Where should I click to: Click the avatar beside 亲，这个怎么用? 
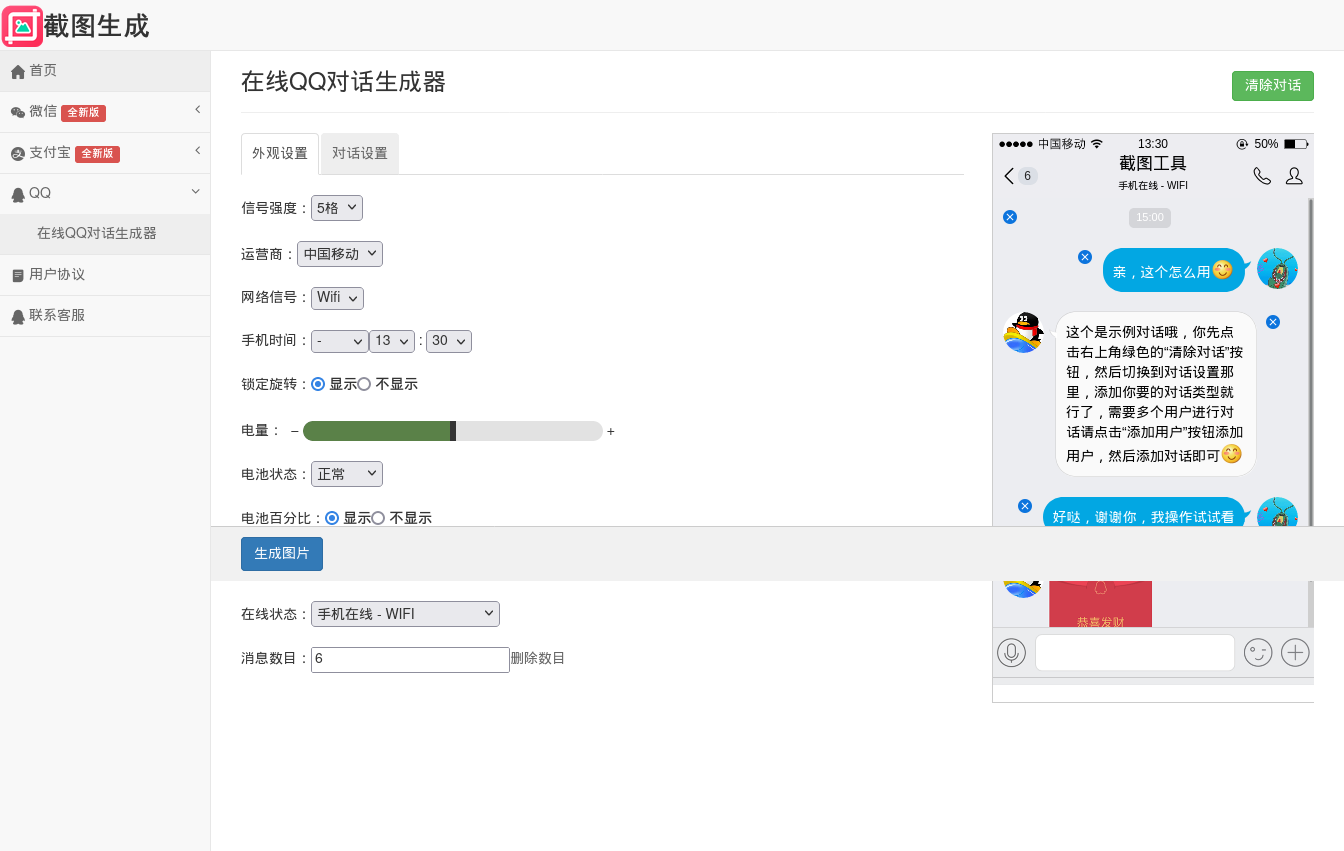1277,269
